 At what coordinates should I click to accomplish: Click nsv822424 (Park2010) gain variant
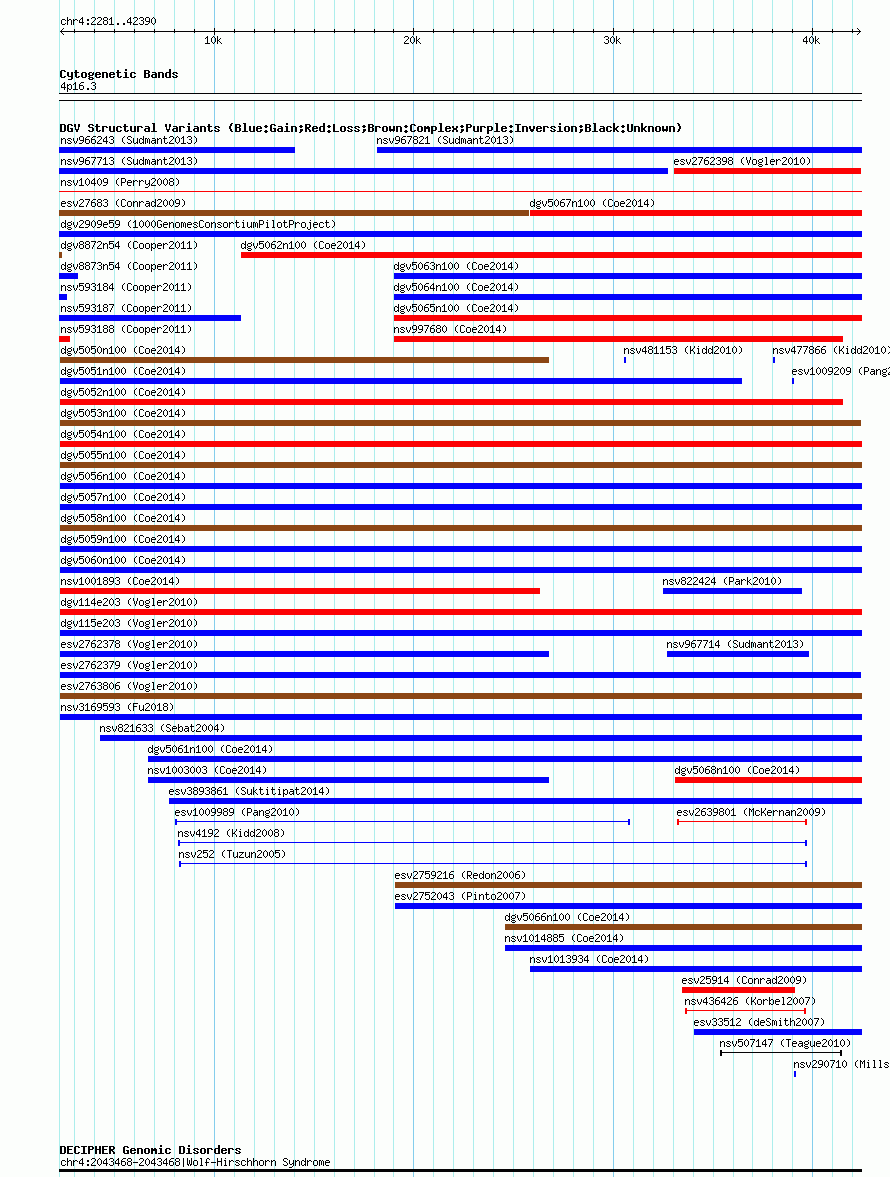point(732,592)
